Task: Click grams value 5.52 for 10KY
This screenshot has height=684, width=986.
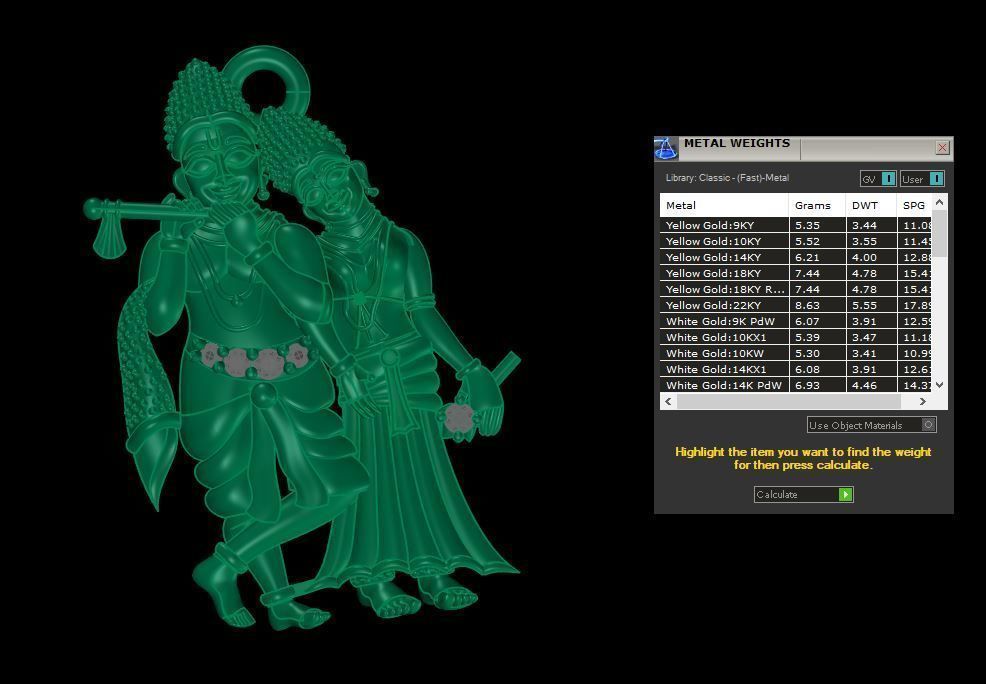Action: [x=807, y=241]
